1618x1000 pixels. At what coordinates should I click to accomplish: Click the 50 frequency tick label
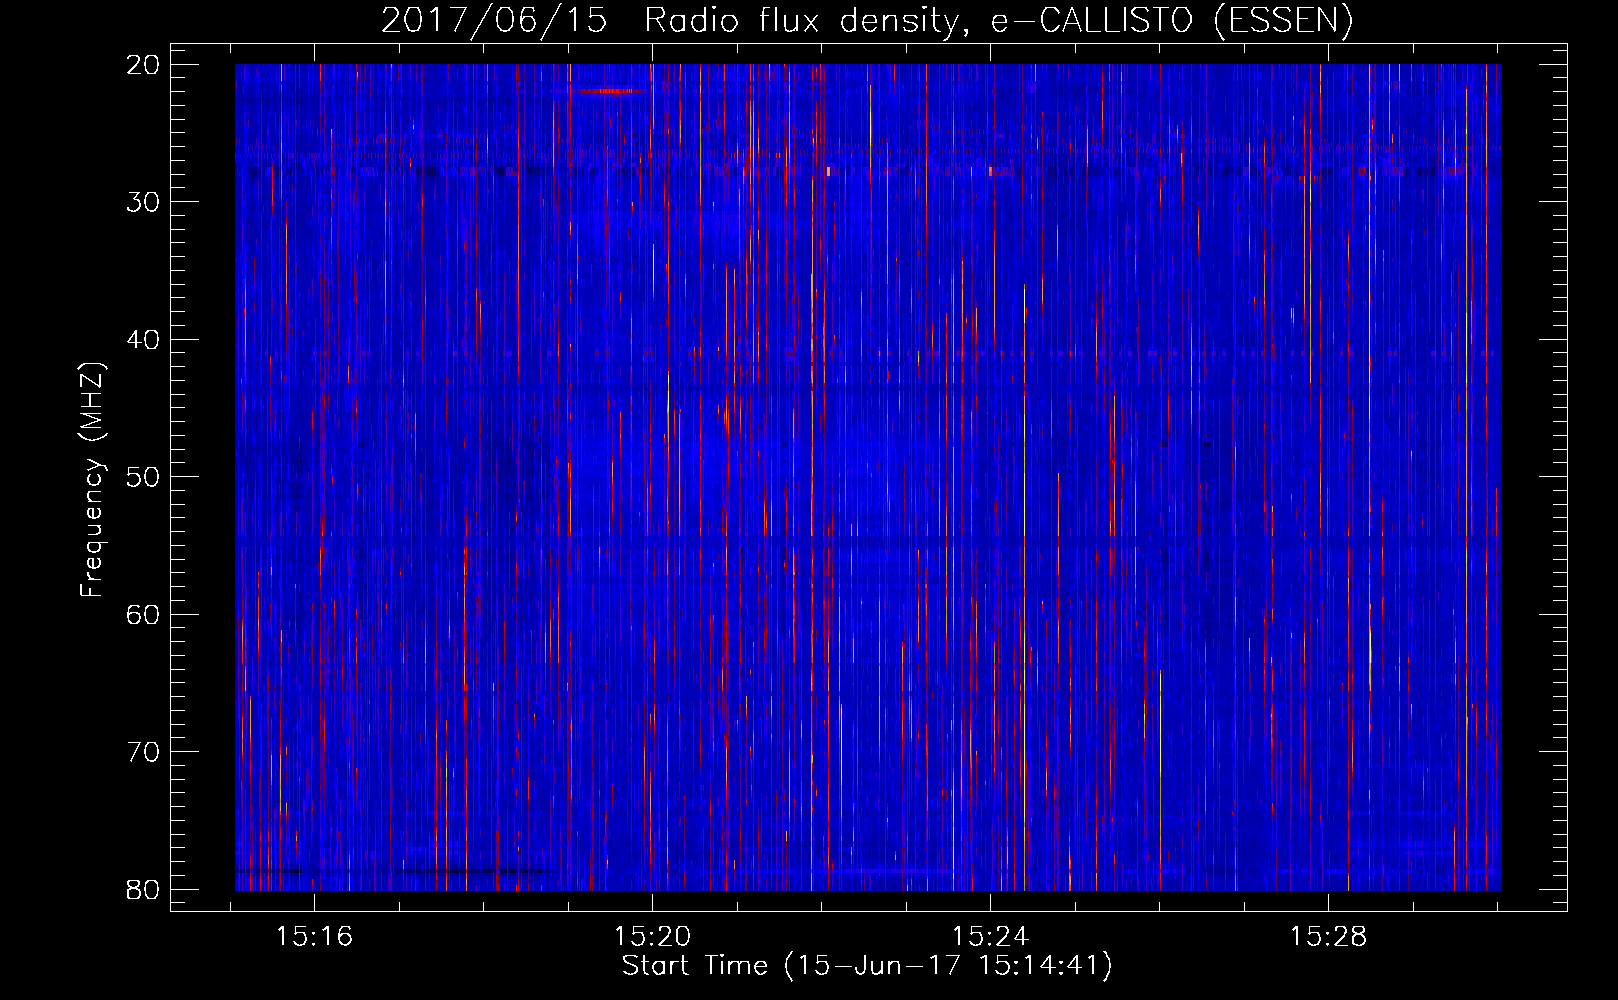pyautogui.click(x=143, y=477)
